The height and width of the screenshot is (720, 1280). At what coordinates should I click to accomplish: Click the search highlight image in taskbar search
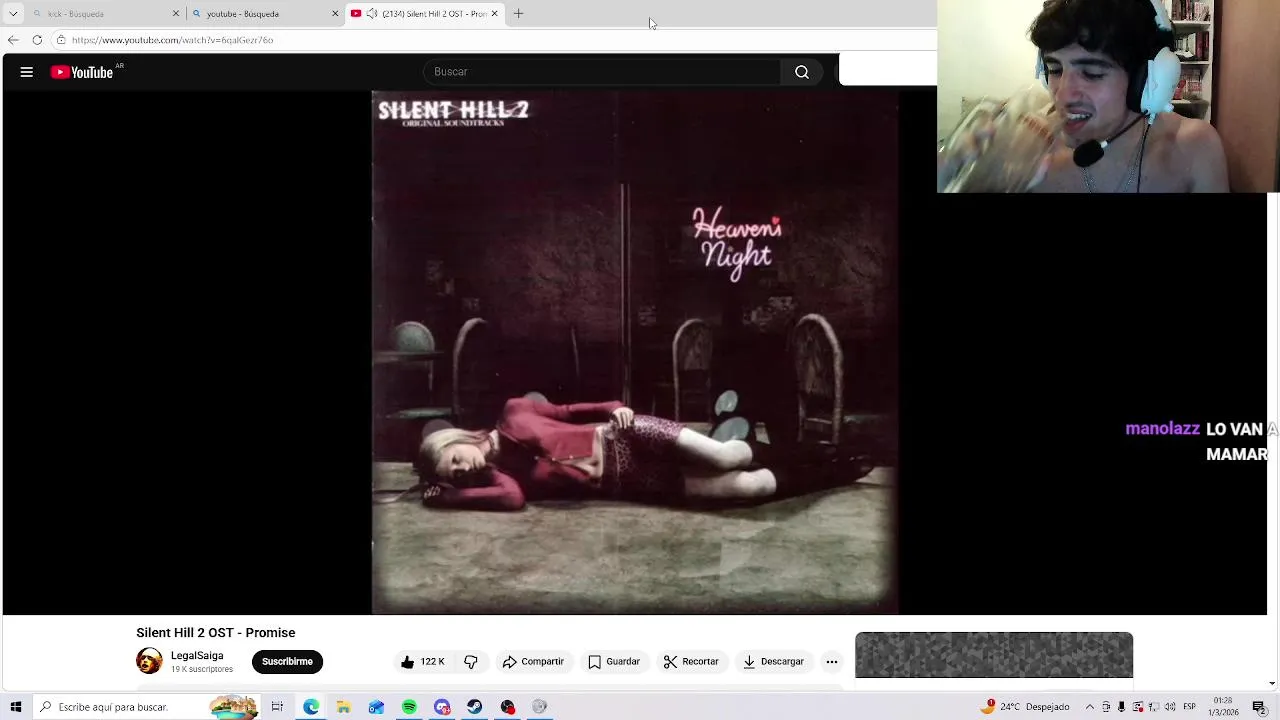[x=233, y=707]
